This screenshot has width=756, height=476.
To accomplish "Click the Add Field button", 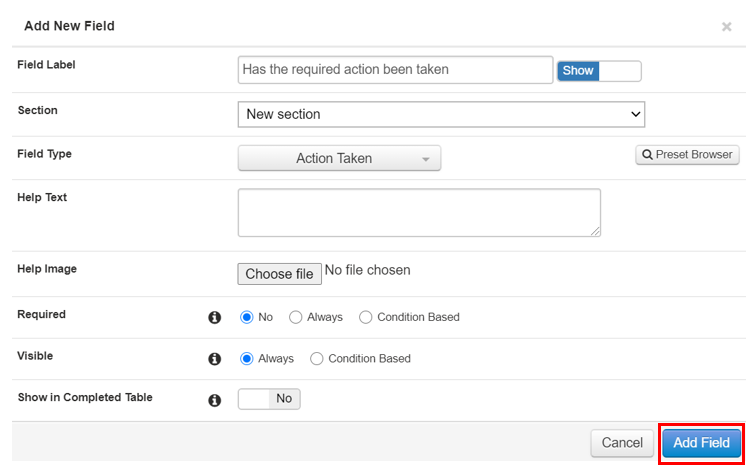I will pos(701,442).
